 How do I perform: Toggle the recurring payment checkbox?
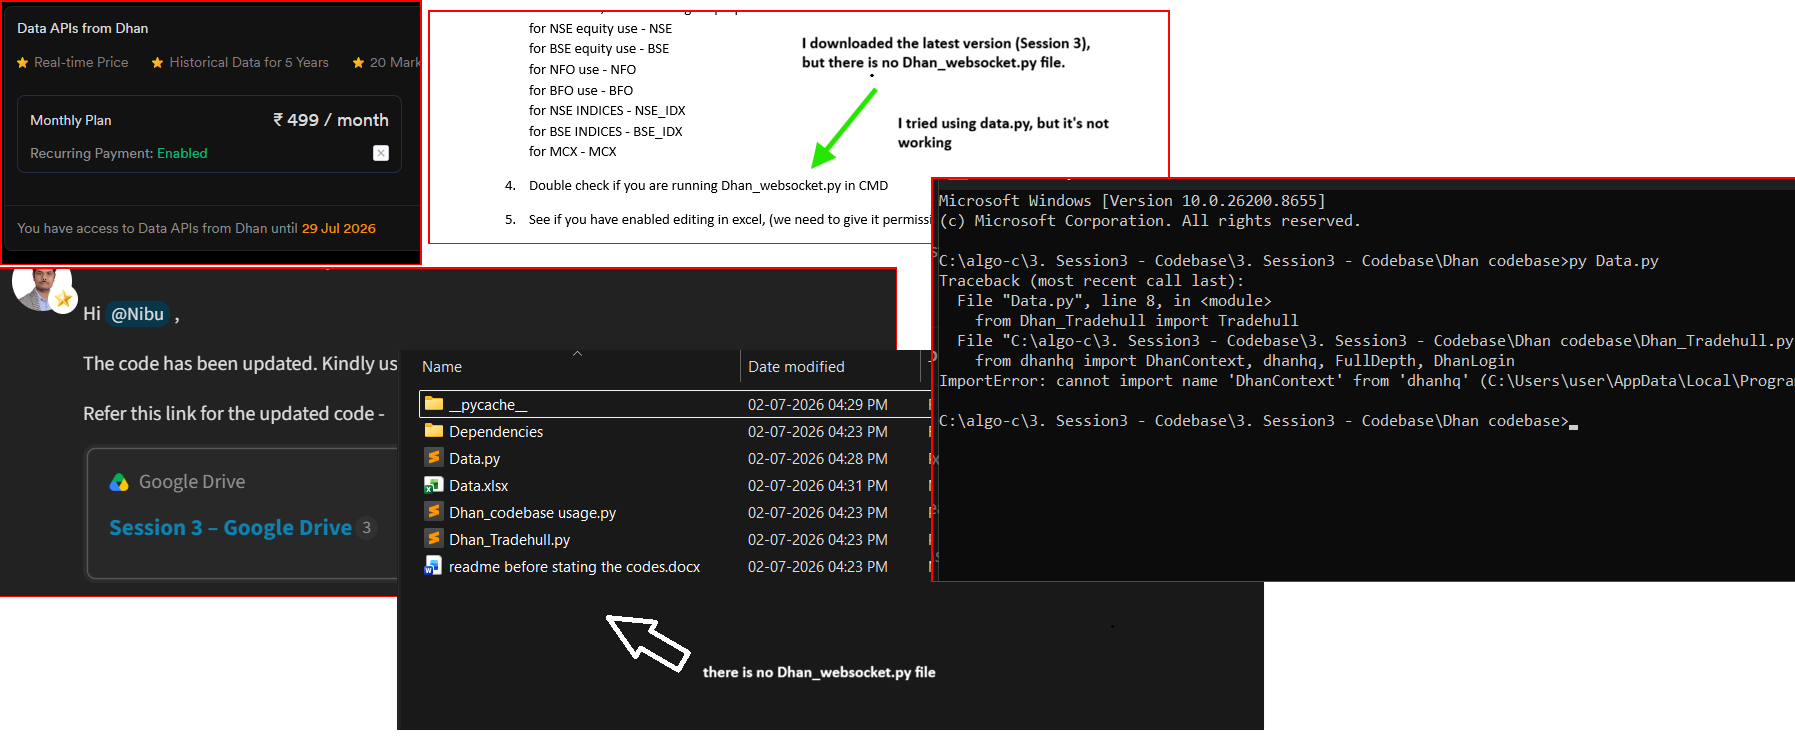tap(381, 153)
